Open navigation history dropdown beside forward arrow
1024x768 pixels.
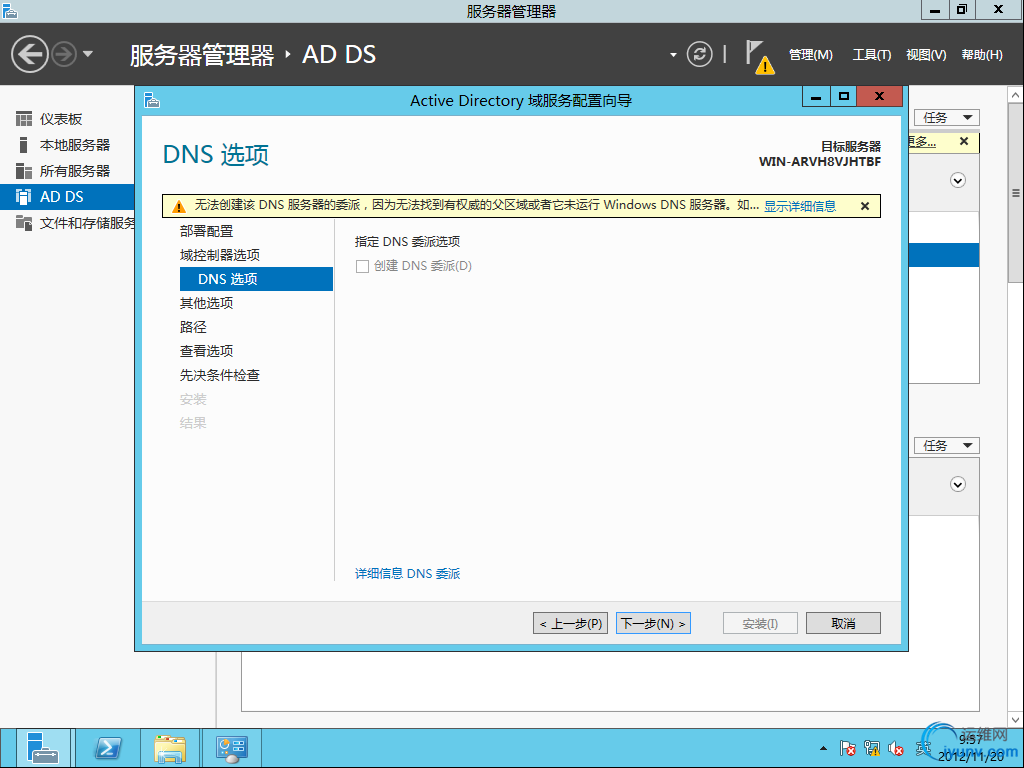coord(88,54)
